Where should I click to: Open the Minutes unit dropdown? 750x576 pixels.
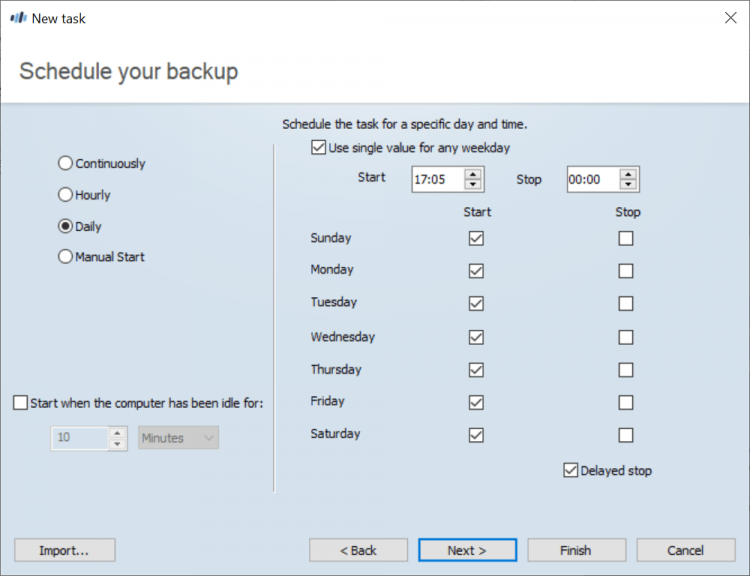tap(178, 438)
